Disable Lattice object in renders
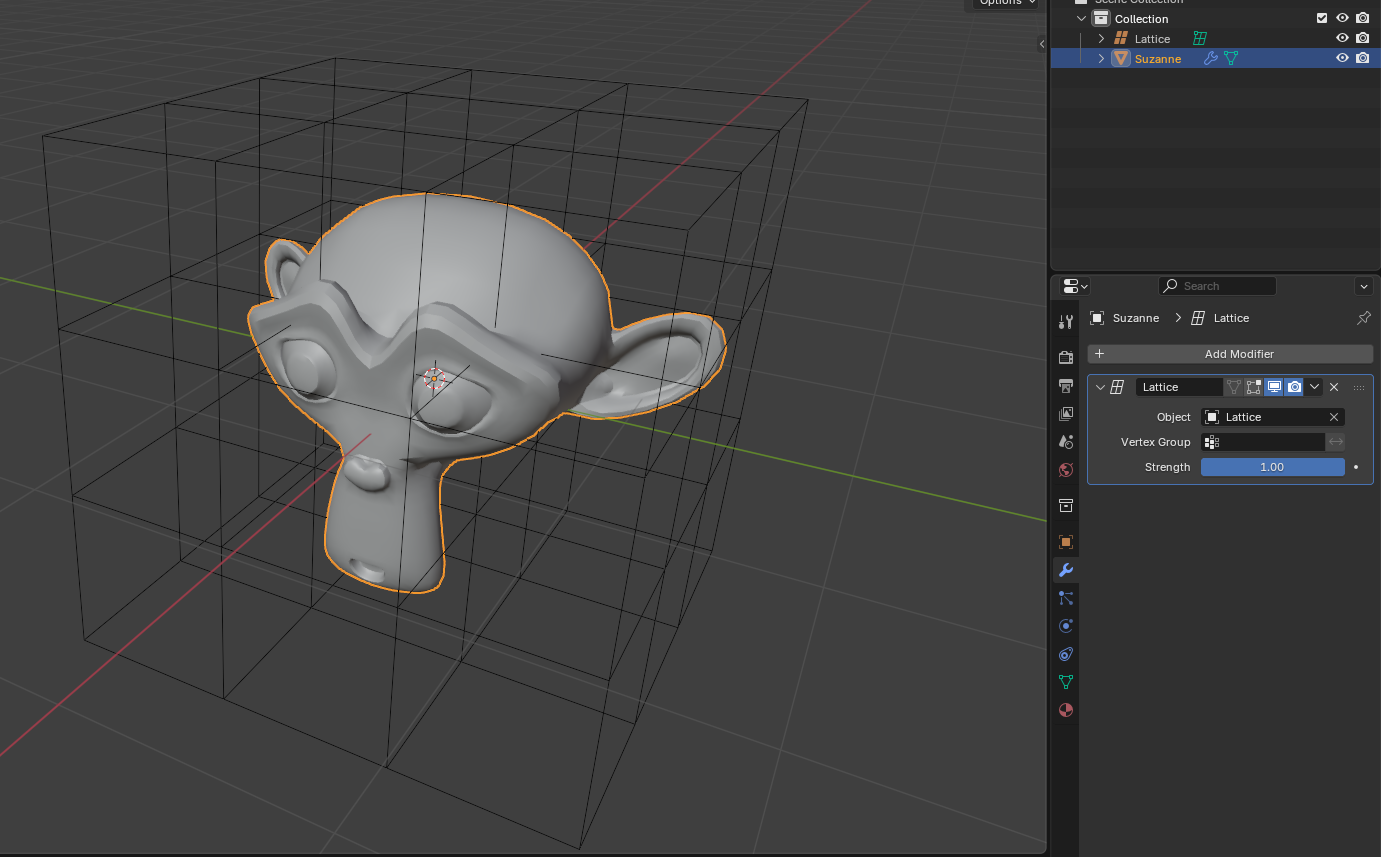Screen dimensions: 1381x857 pos(1363,39)
